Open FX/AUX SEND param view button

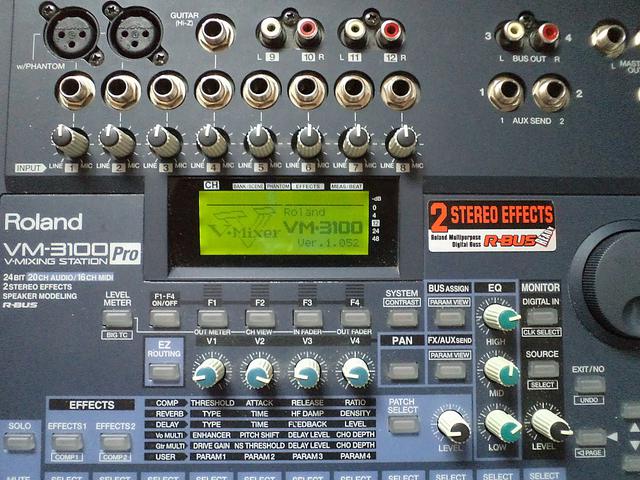[450, 370]
